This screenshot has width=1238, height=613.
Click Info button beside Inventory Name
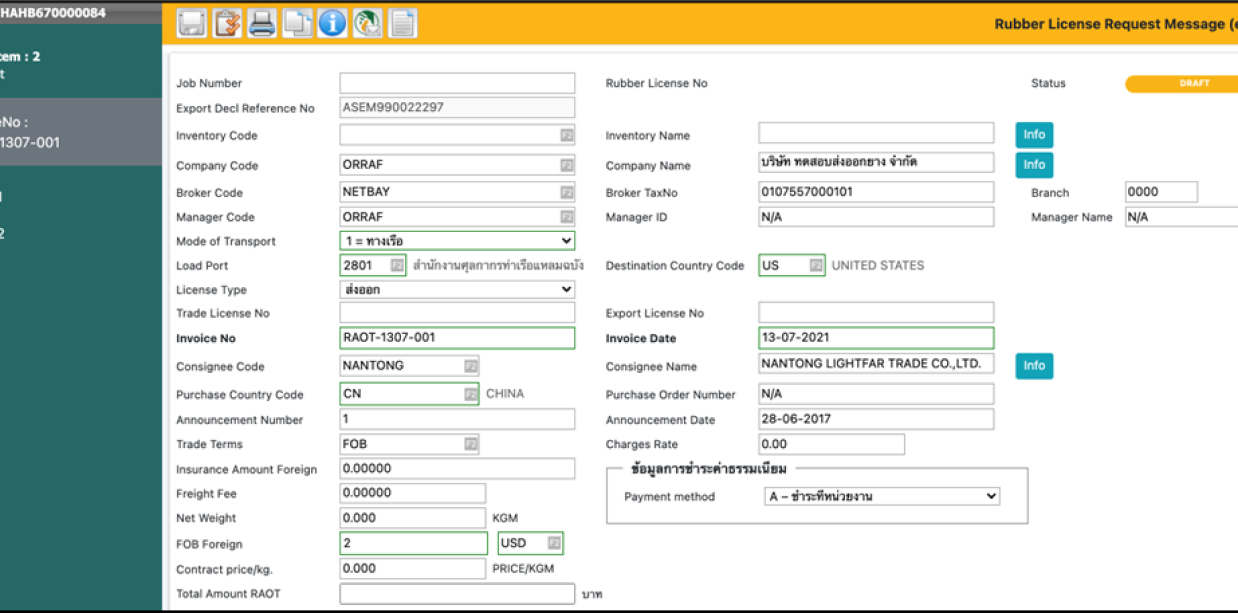click(1034, 135)
